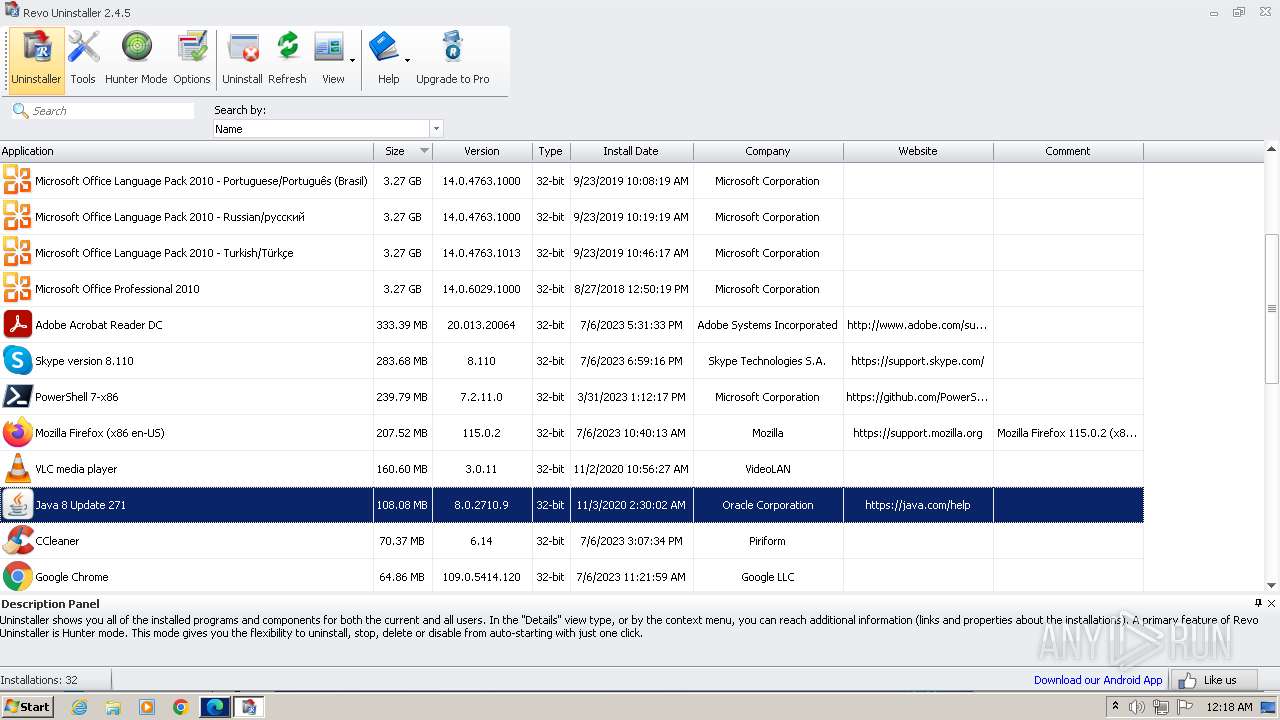The height and width of the screenshot is (720, 1280).
Task: Refresh the installed programs list
Action: tap(287, 59)
